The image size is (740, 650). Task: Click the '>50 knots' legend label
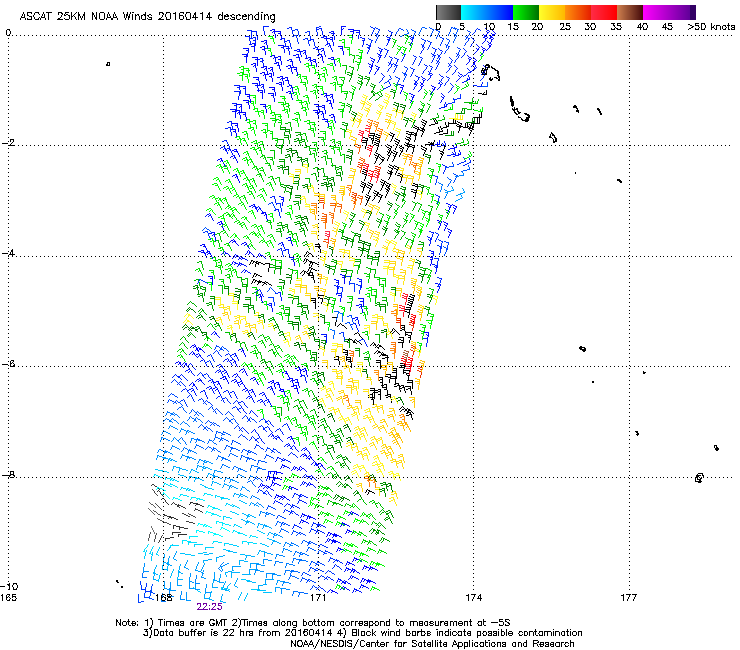click(x=711, y=27)
